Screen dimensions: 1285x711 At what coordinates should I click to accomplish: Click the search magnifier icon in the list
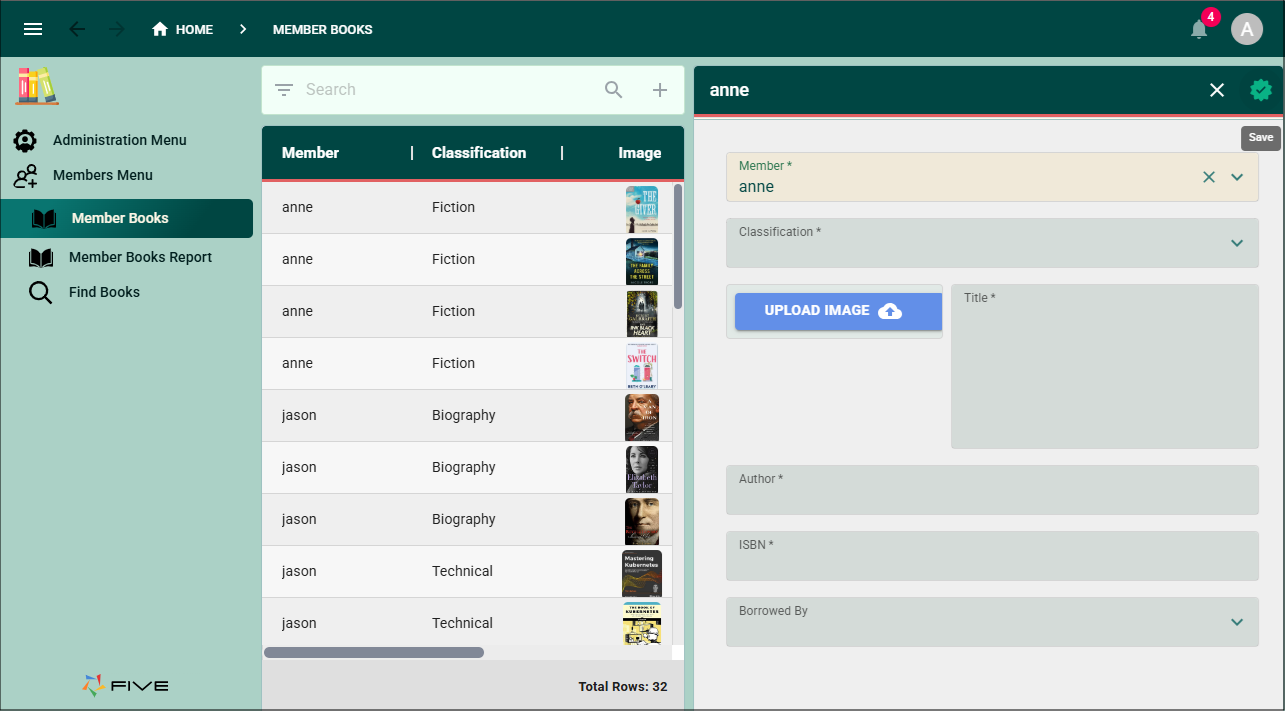point(614,90)
